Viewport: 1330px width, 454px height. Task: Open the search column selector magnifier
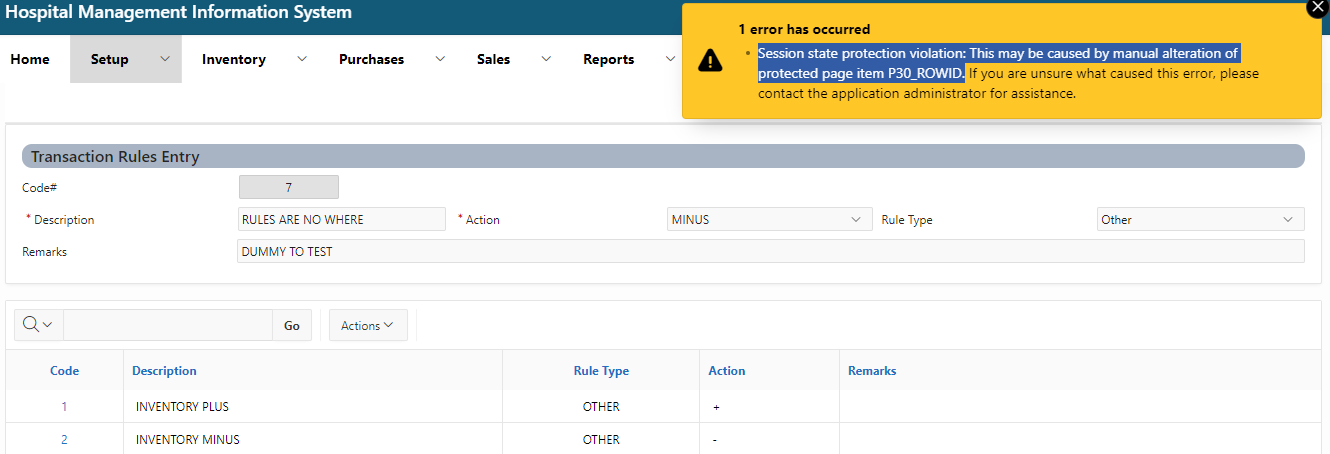click(38, 325)
